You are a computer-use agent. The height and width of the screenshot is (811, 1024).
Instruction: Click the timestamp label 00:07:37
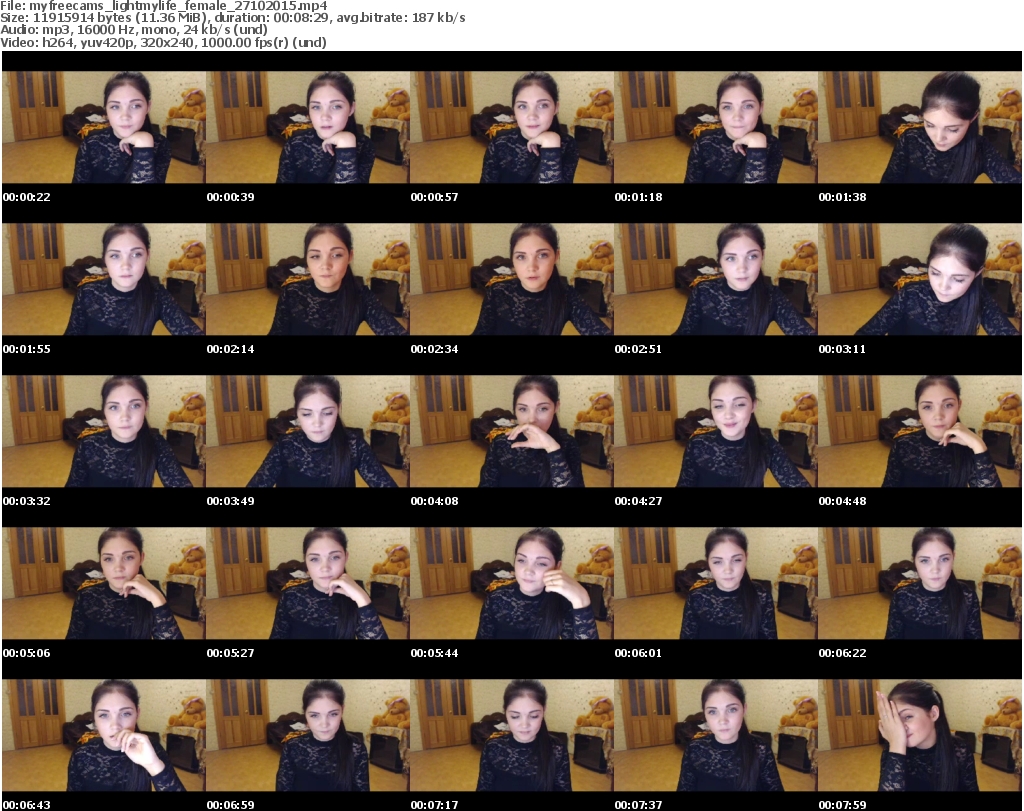(638, 805)
